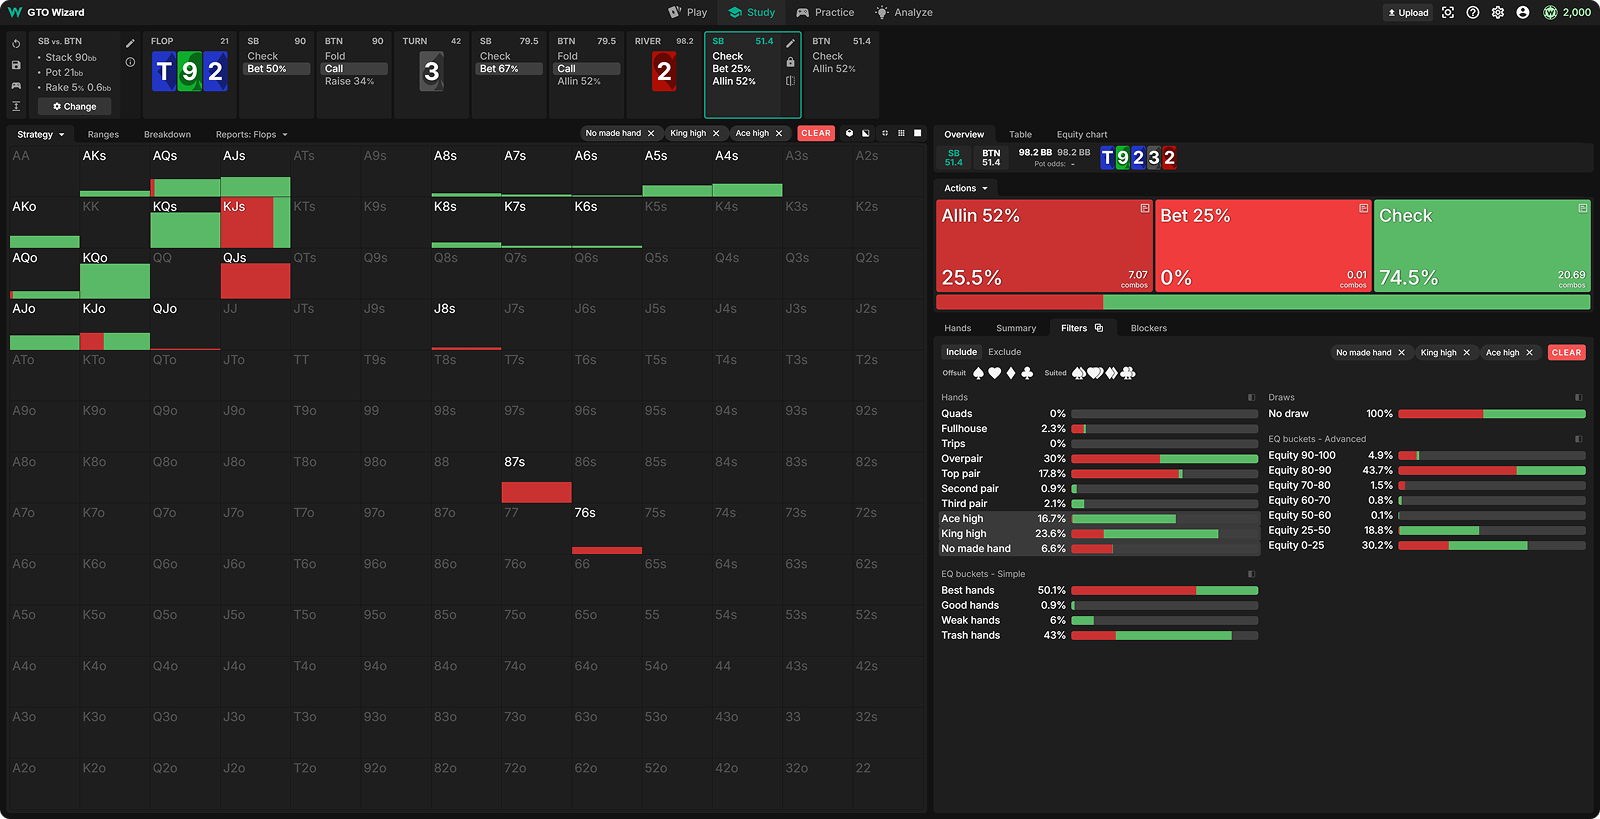This screenshot has width=1600, height=819.
Task: Click the user account profile icon
Action: [x=1522, y=13]
